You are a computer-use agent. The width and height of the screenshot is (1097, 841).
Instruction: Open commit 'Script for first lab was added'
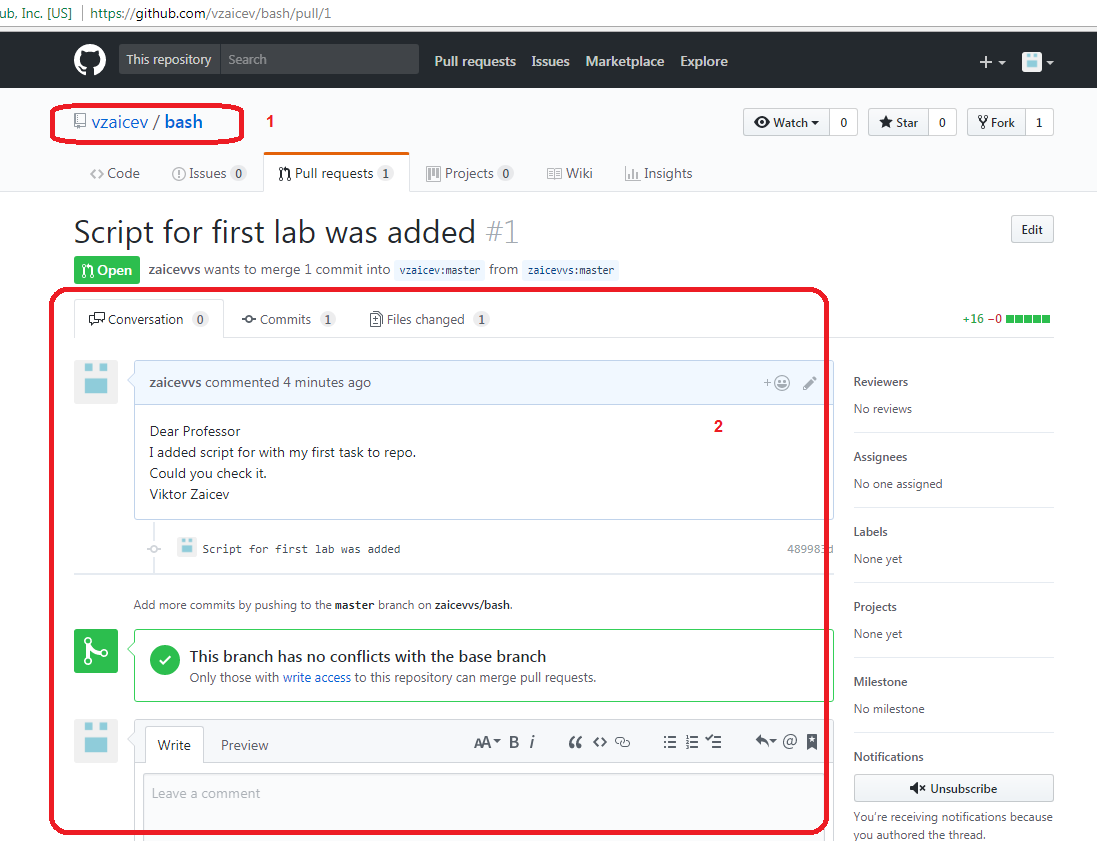[x=302, y=549]
